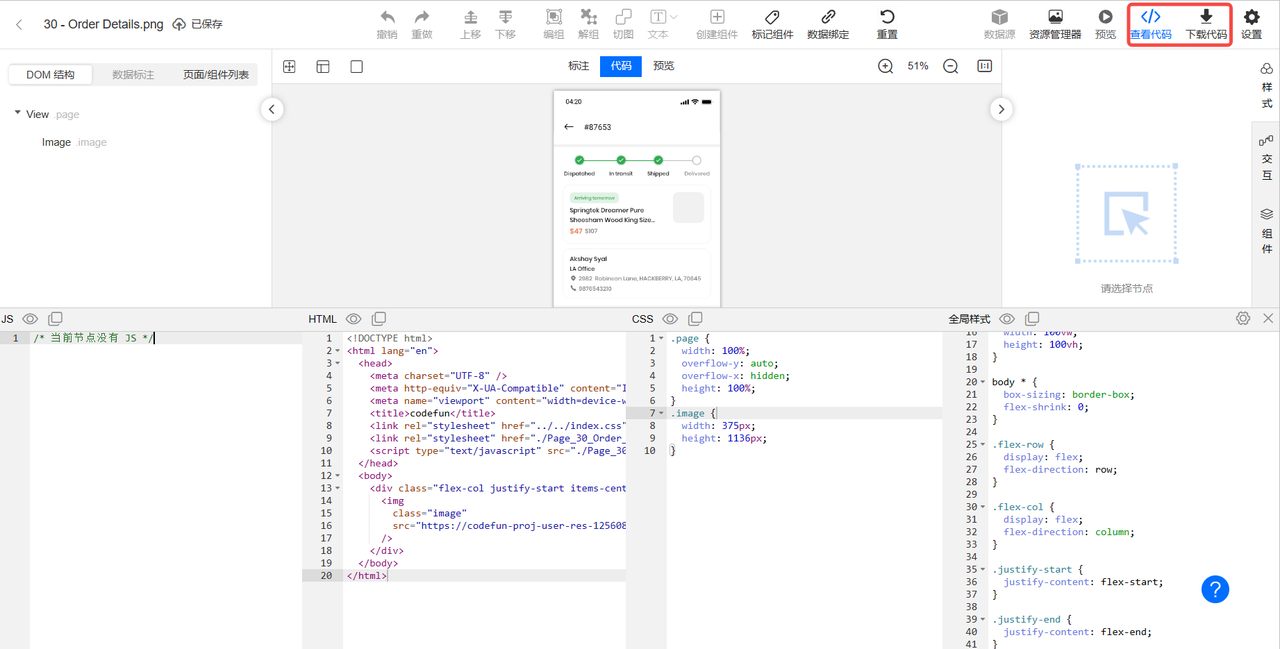Zoom in on the canvas with the plus magnifier

(885, 66)
